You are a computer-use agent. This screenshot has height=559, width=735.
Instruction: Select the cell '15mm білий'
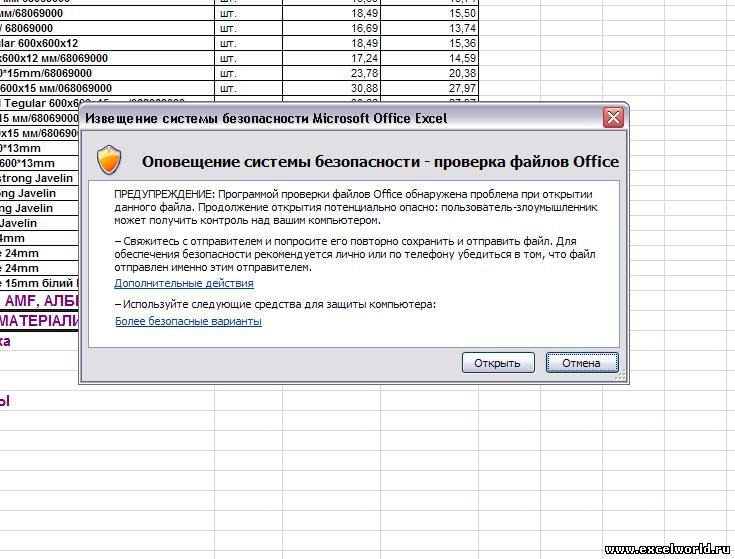point(39,283)
